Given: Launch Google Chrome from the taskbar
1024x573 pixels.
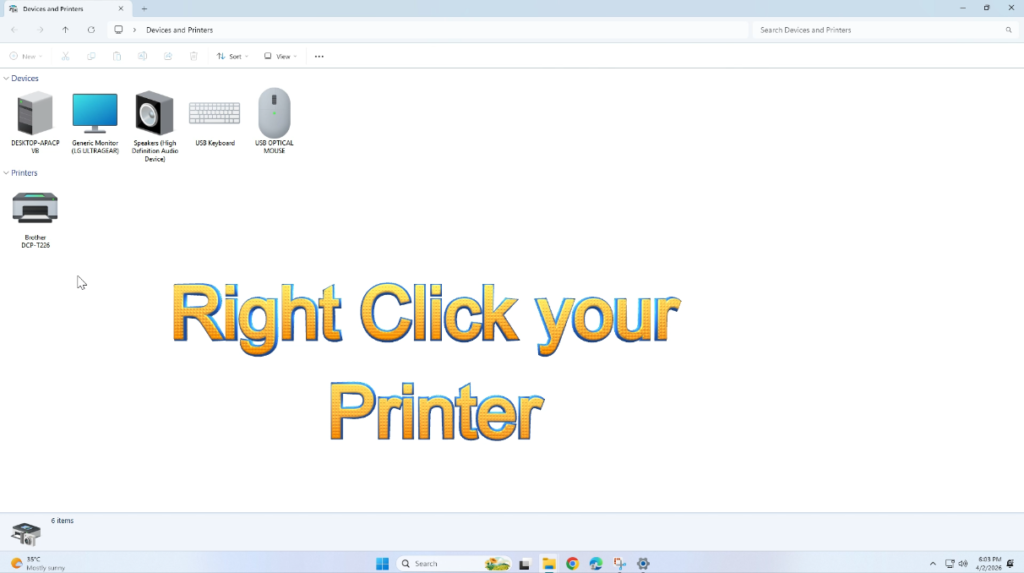Looking at the screenshot, I should pyautogui.click(x=572, y=564).
